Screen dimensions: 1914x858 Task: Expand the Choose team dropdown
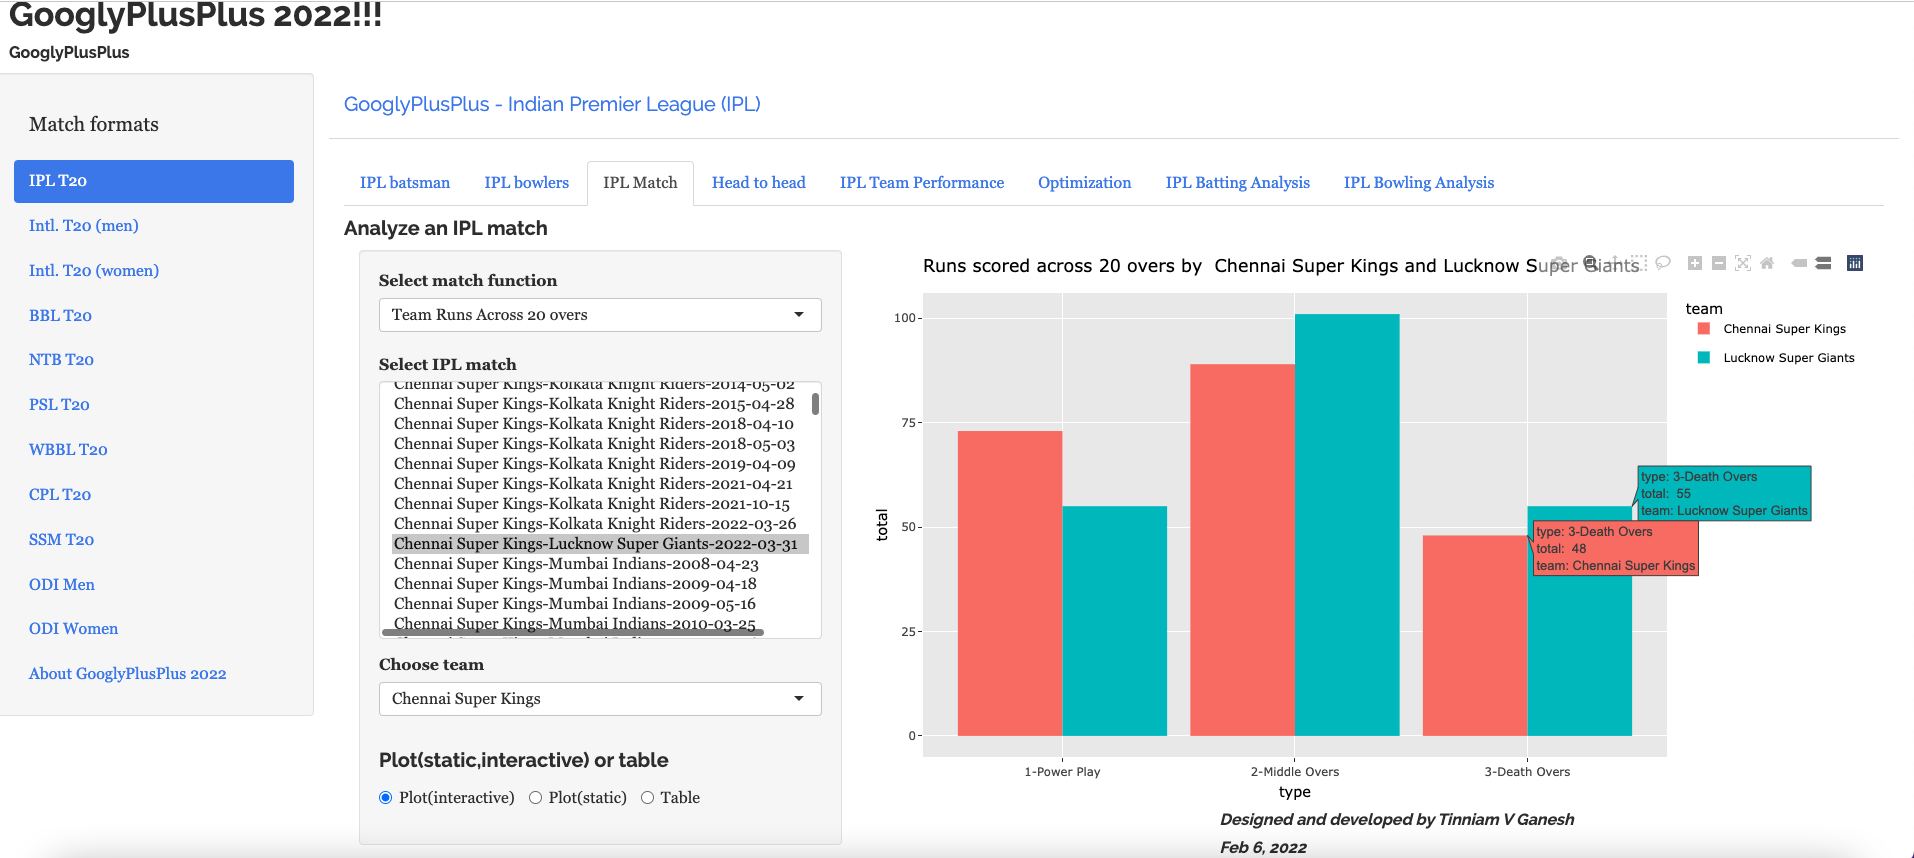600,699
